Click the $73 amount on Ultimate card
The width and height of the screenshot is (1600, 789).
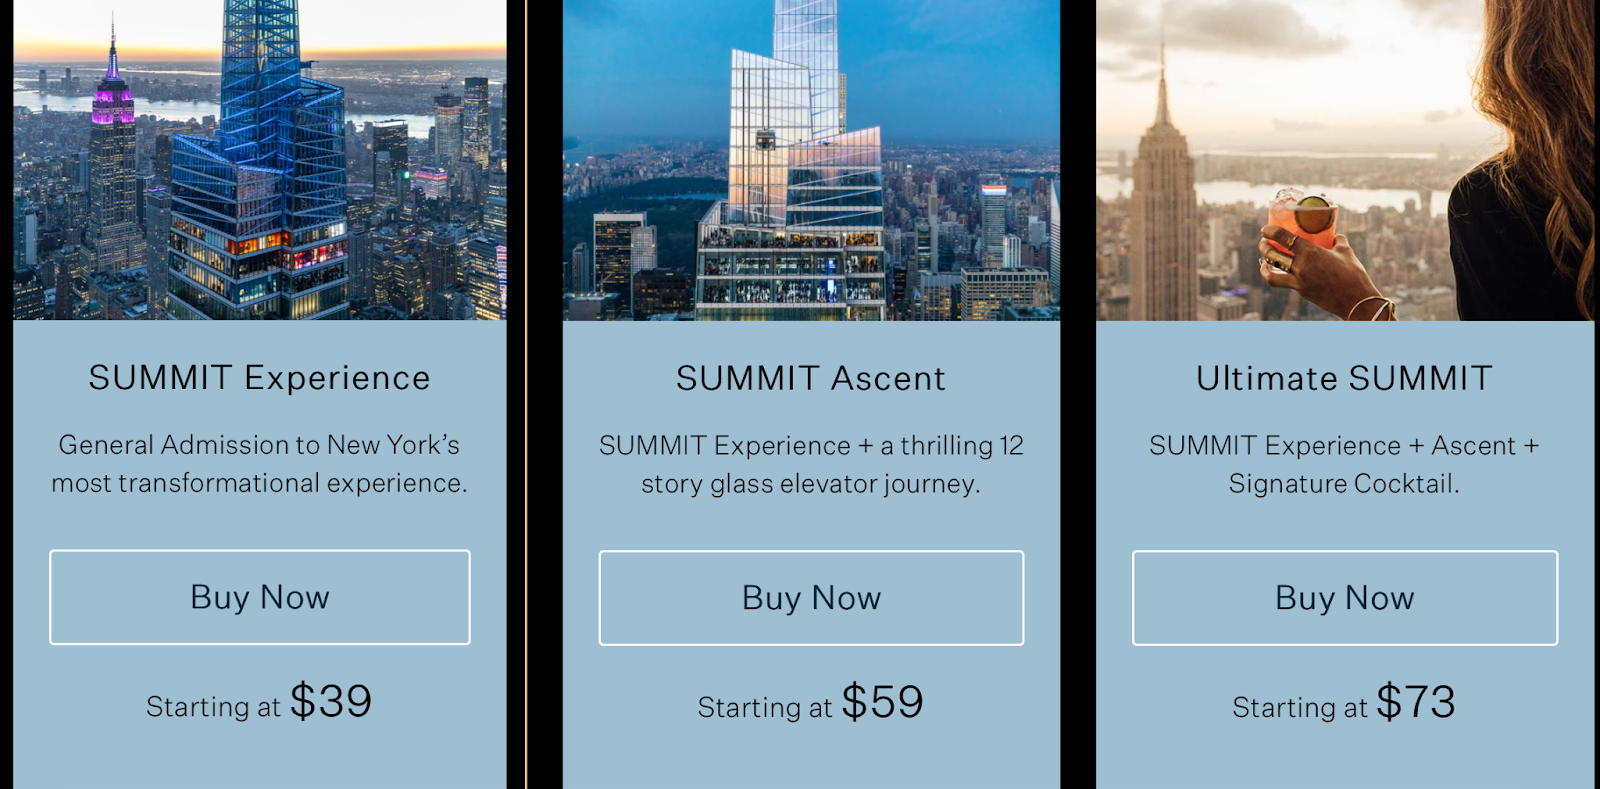[1416, 702]
